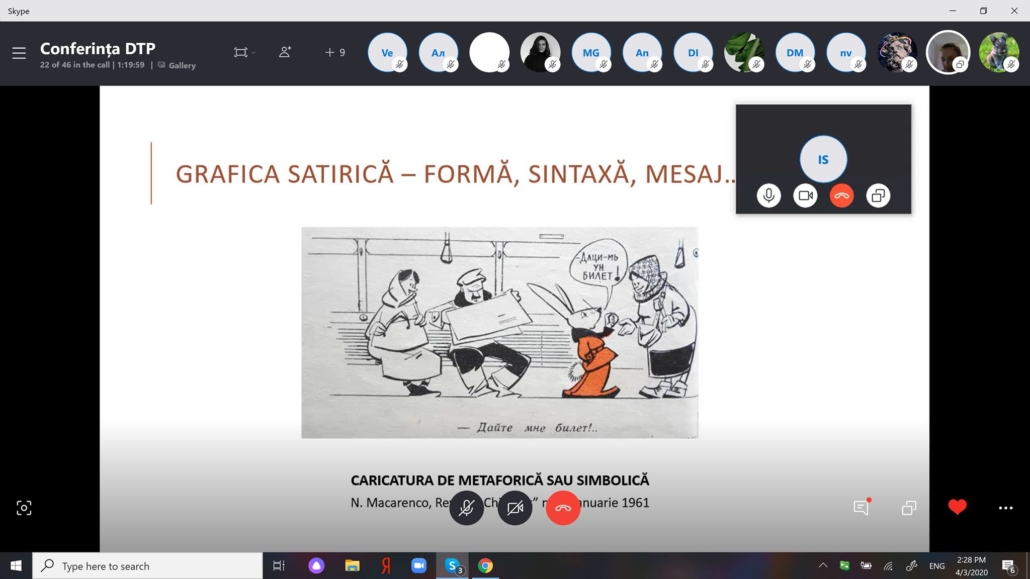Toggle video in the IS mini call window
Image resolution: width=1030 pixels, height=579 pixels.
click(805, 195)
